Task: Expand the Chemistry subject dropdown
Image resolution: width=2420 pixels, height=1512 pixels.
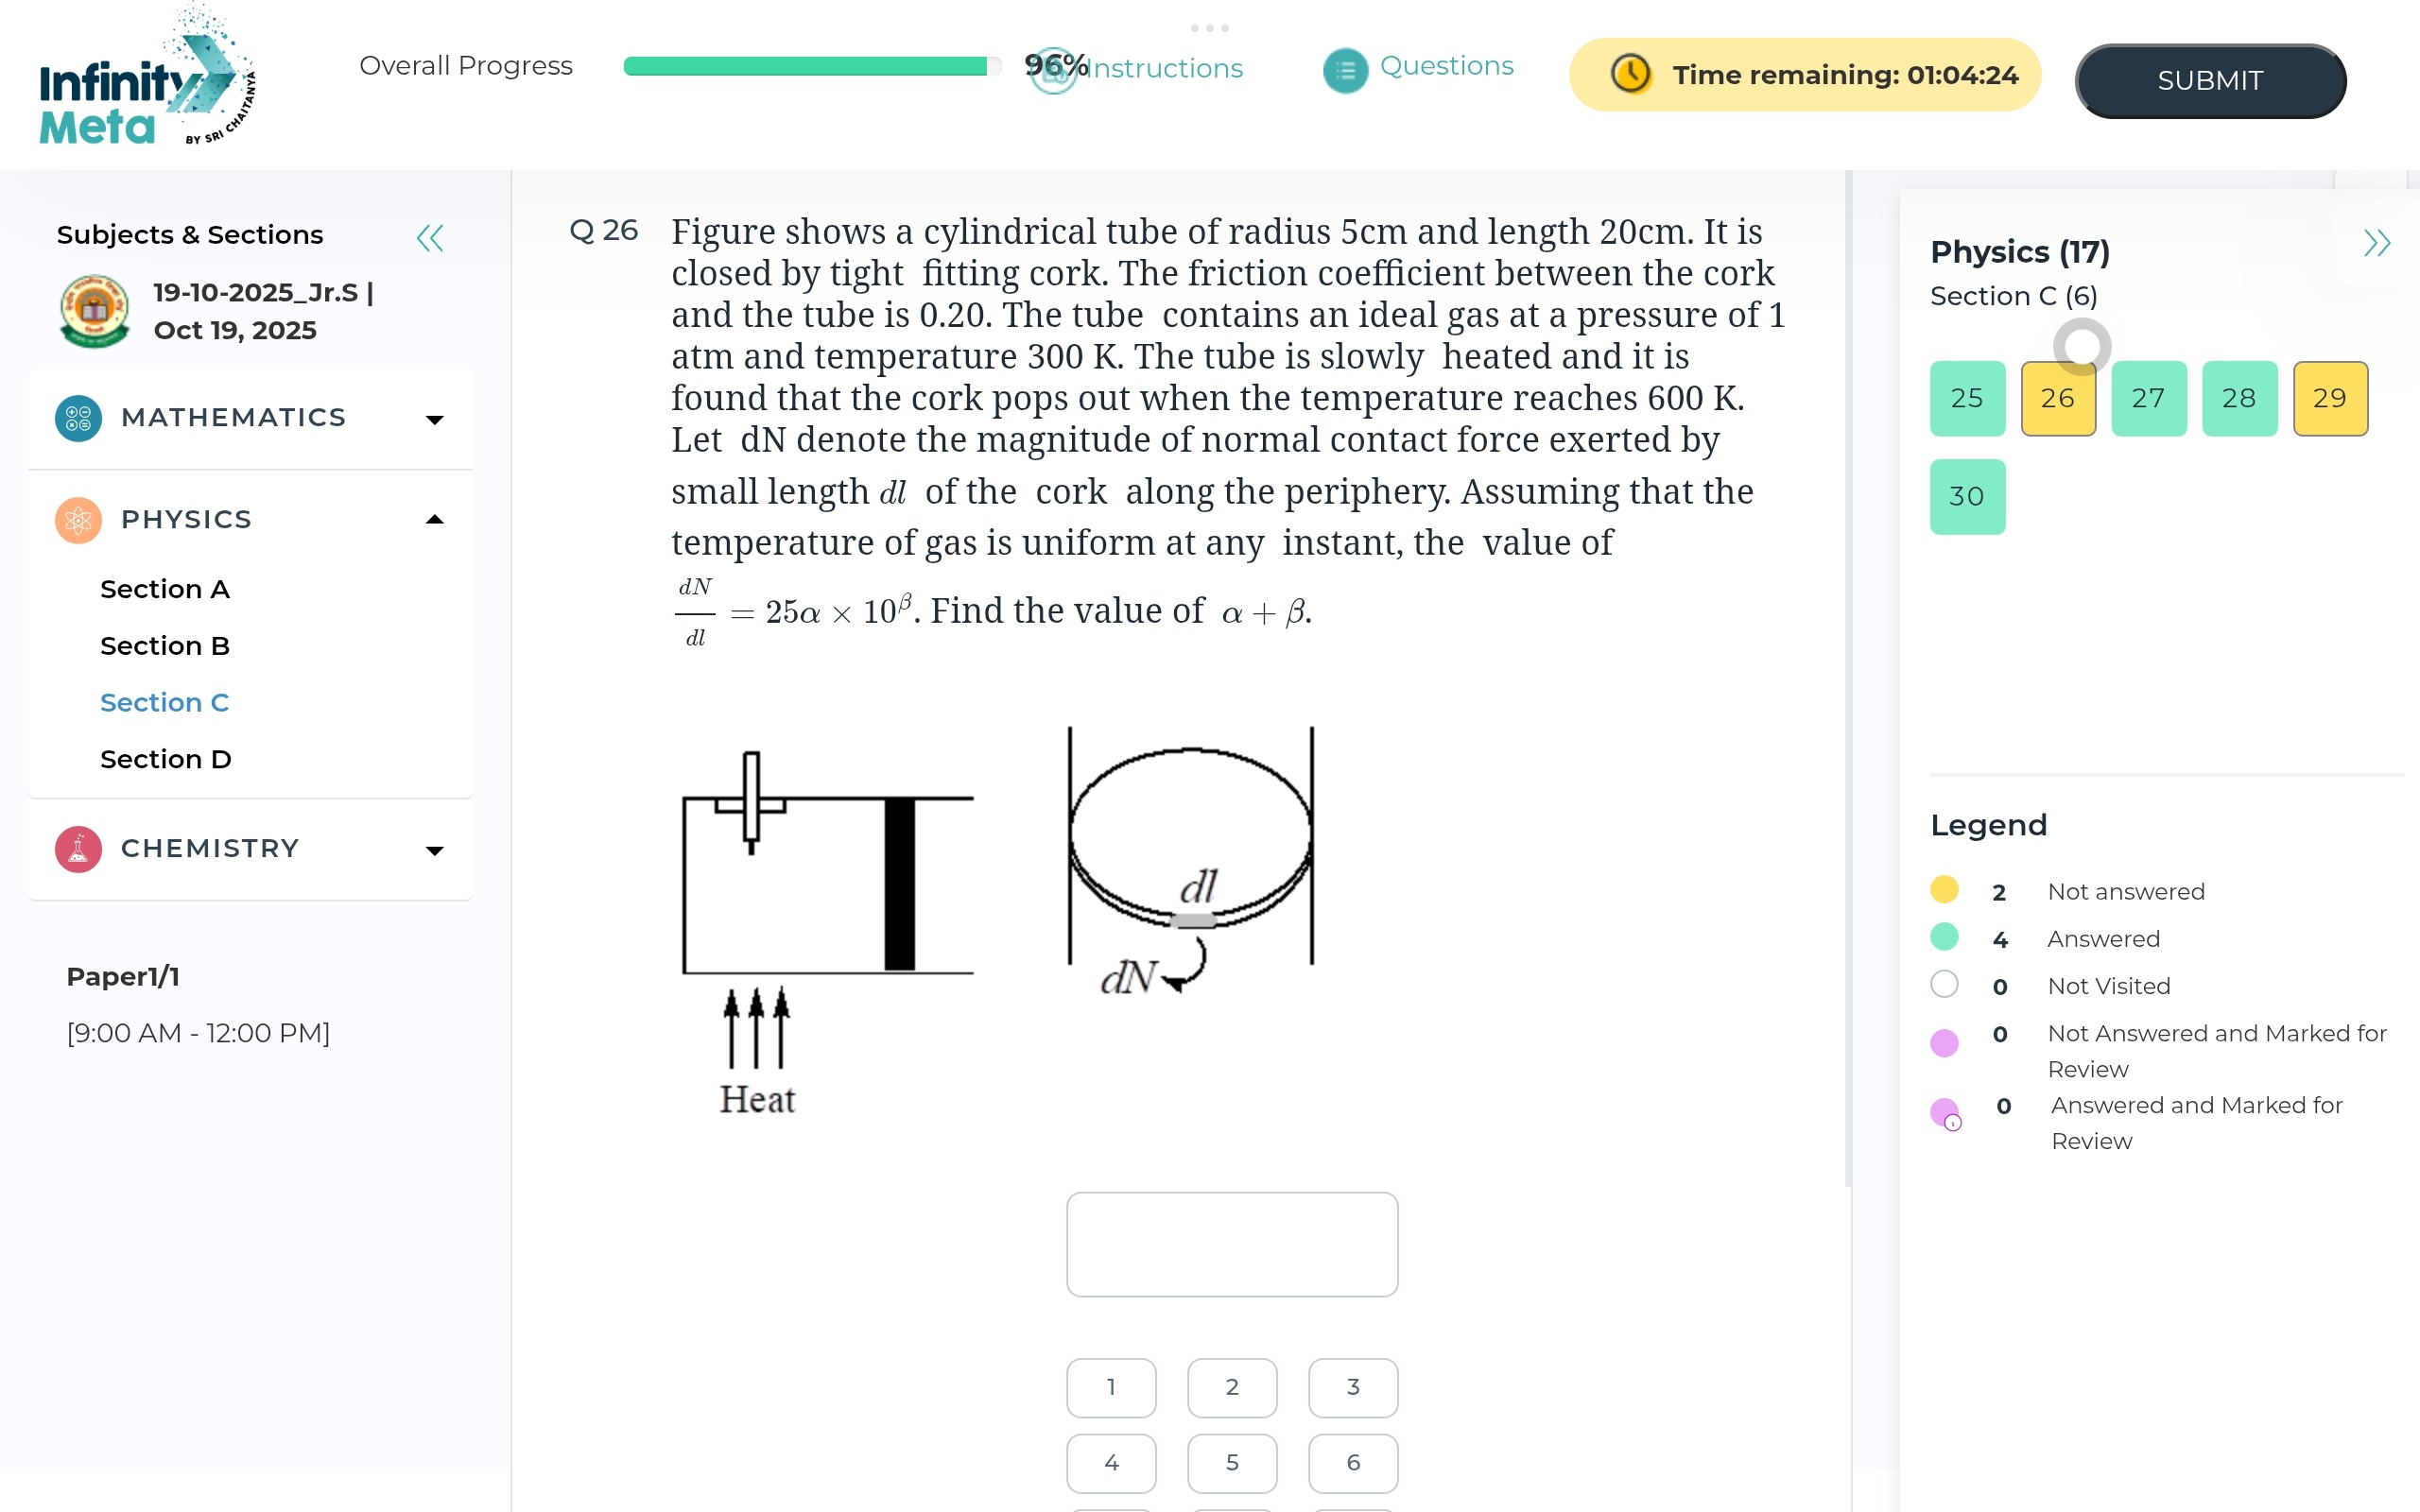Action: point(434,851)
